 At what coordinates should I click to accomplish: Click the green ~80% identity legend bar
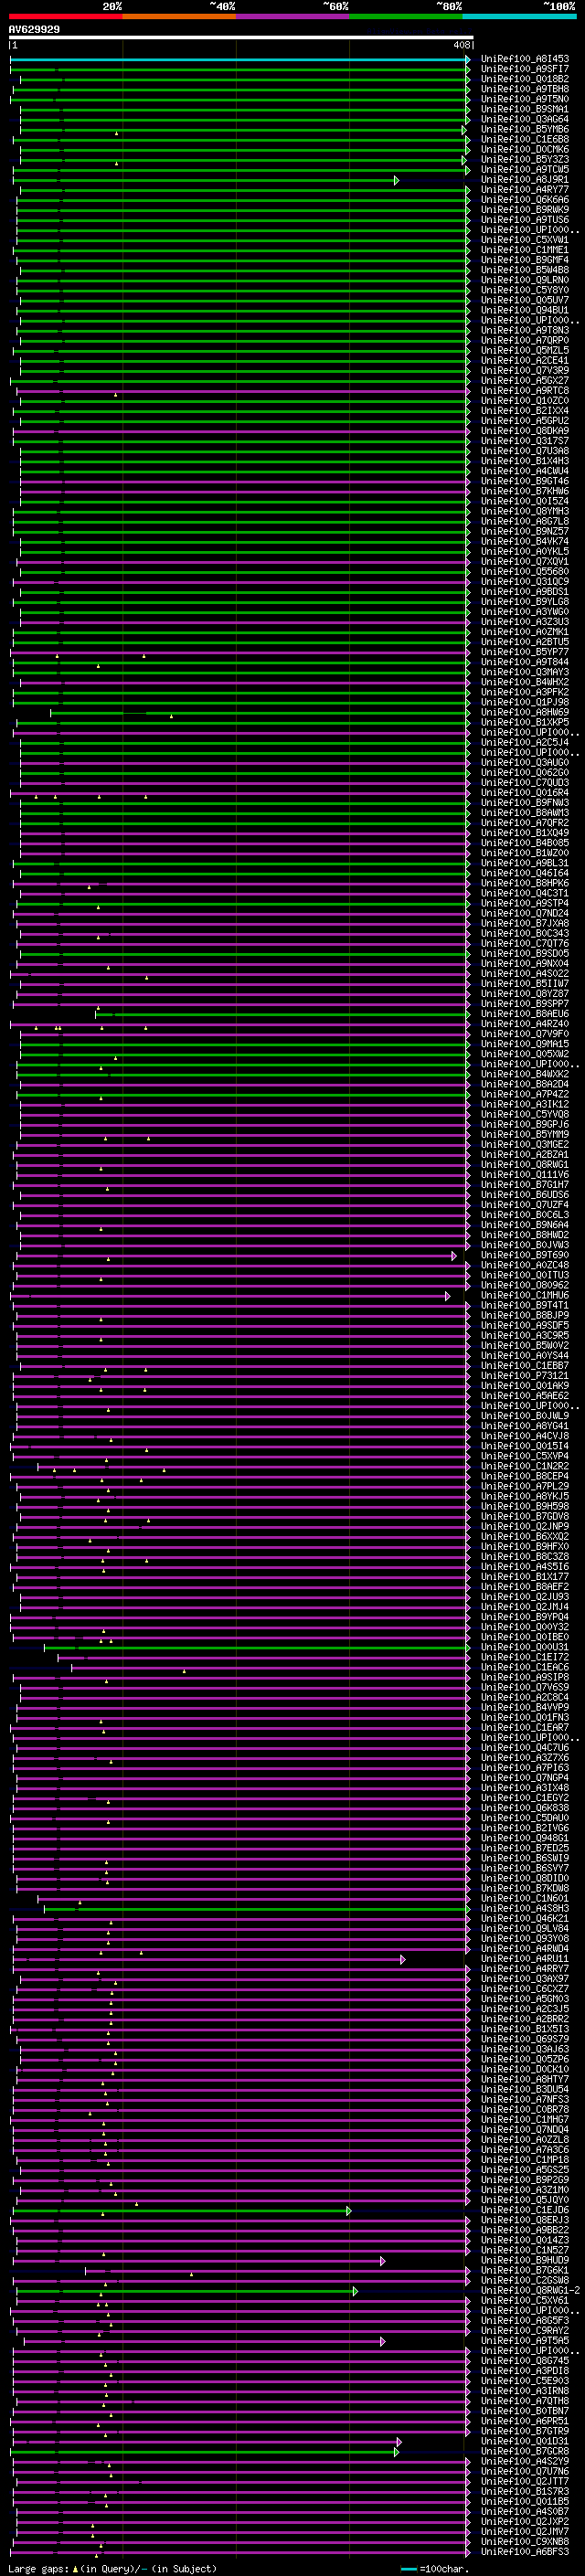406,16
